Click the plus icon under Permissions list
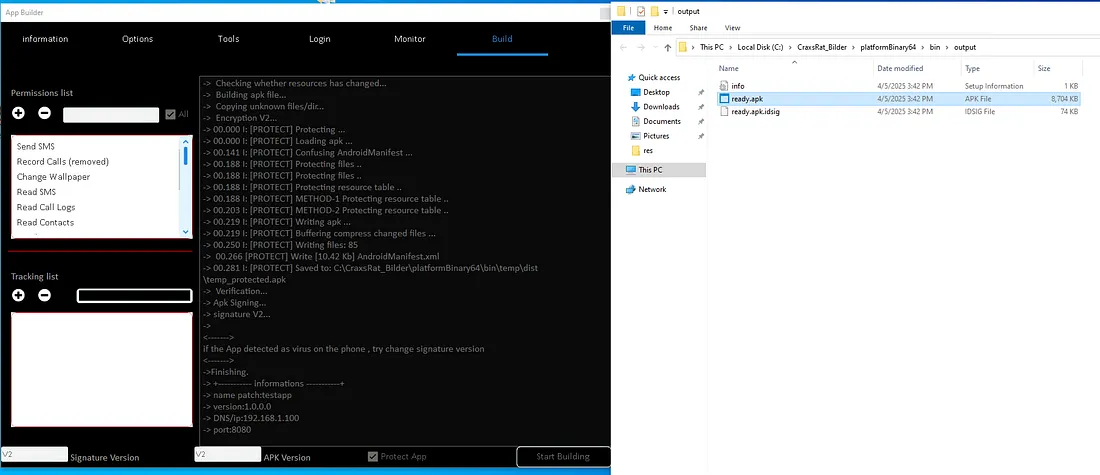The width and height of the screenshot is (1100, 475). pyautogui.click(x=19, y=114)
